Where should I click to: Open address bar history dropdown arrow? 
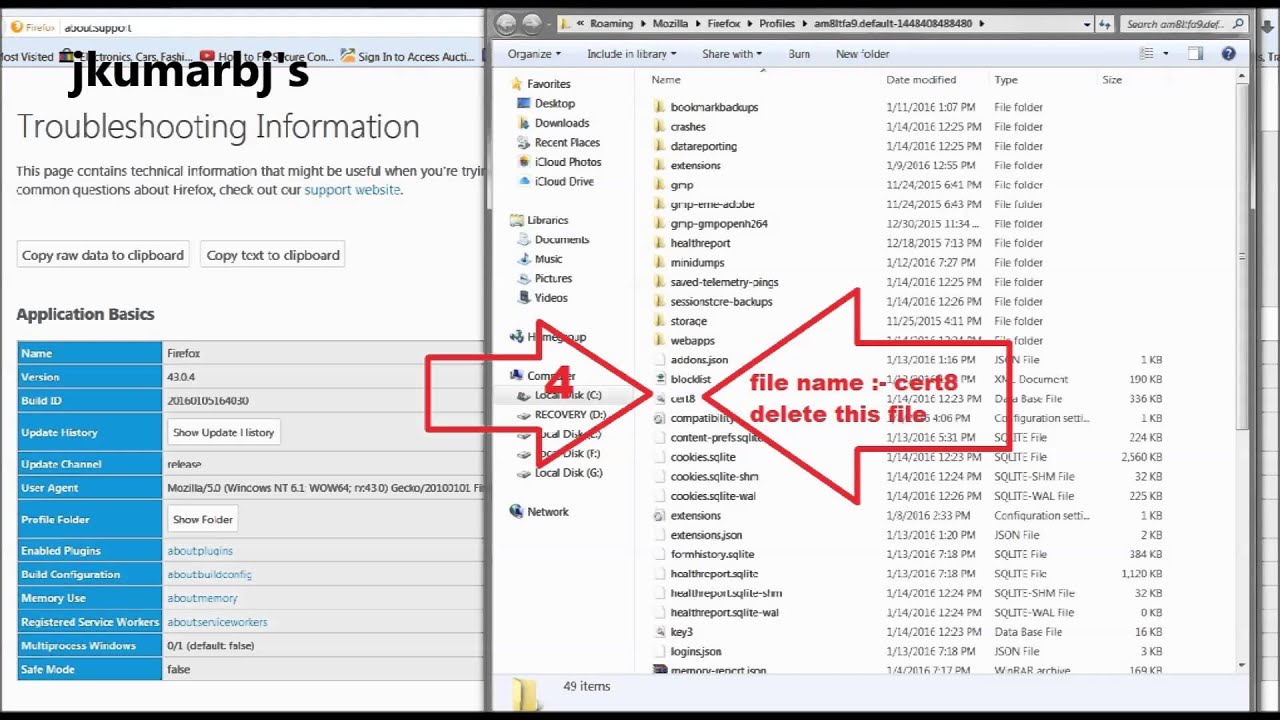point(1085,24)
